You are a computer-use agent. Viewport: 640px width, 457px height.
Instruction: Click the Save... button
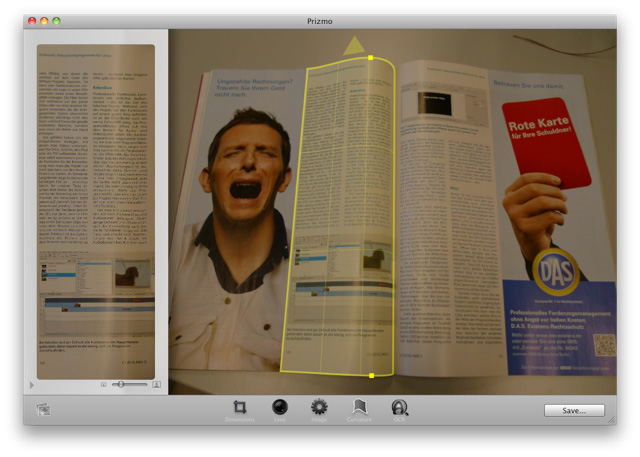[574, 410]
